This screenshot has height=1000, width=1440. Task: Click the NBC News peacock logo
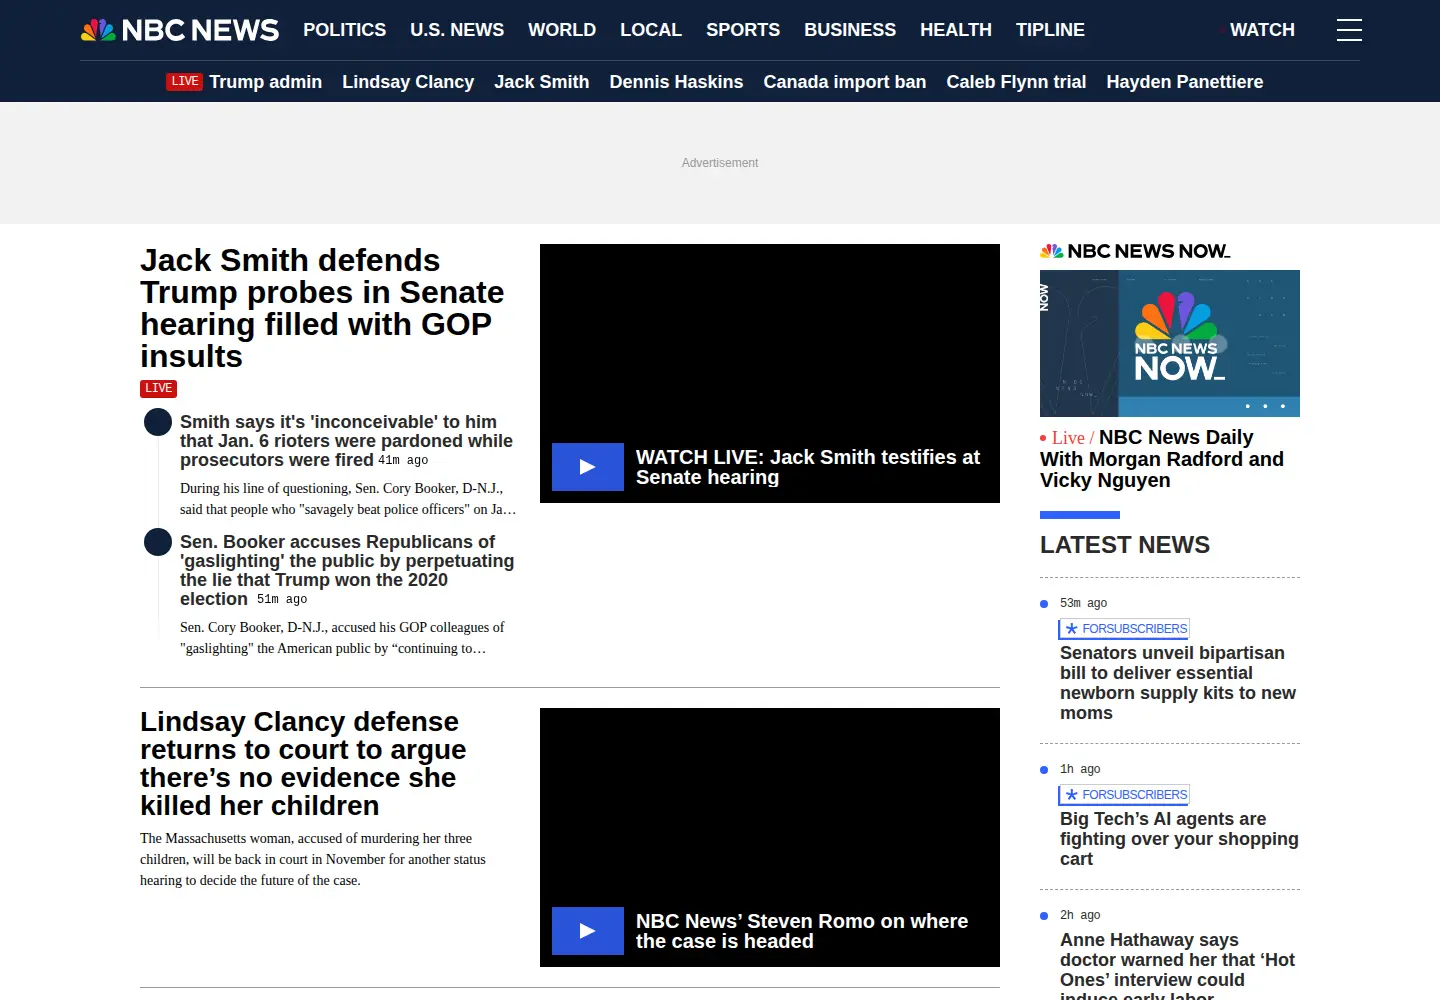tap(180, 30)
